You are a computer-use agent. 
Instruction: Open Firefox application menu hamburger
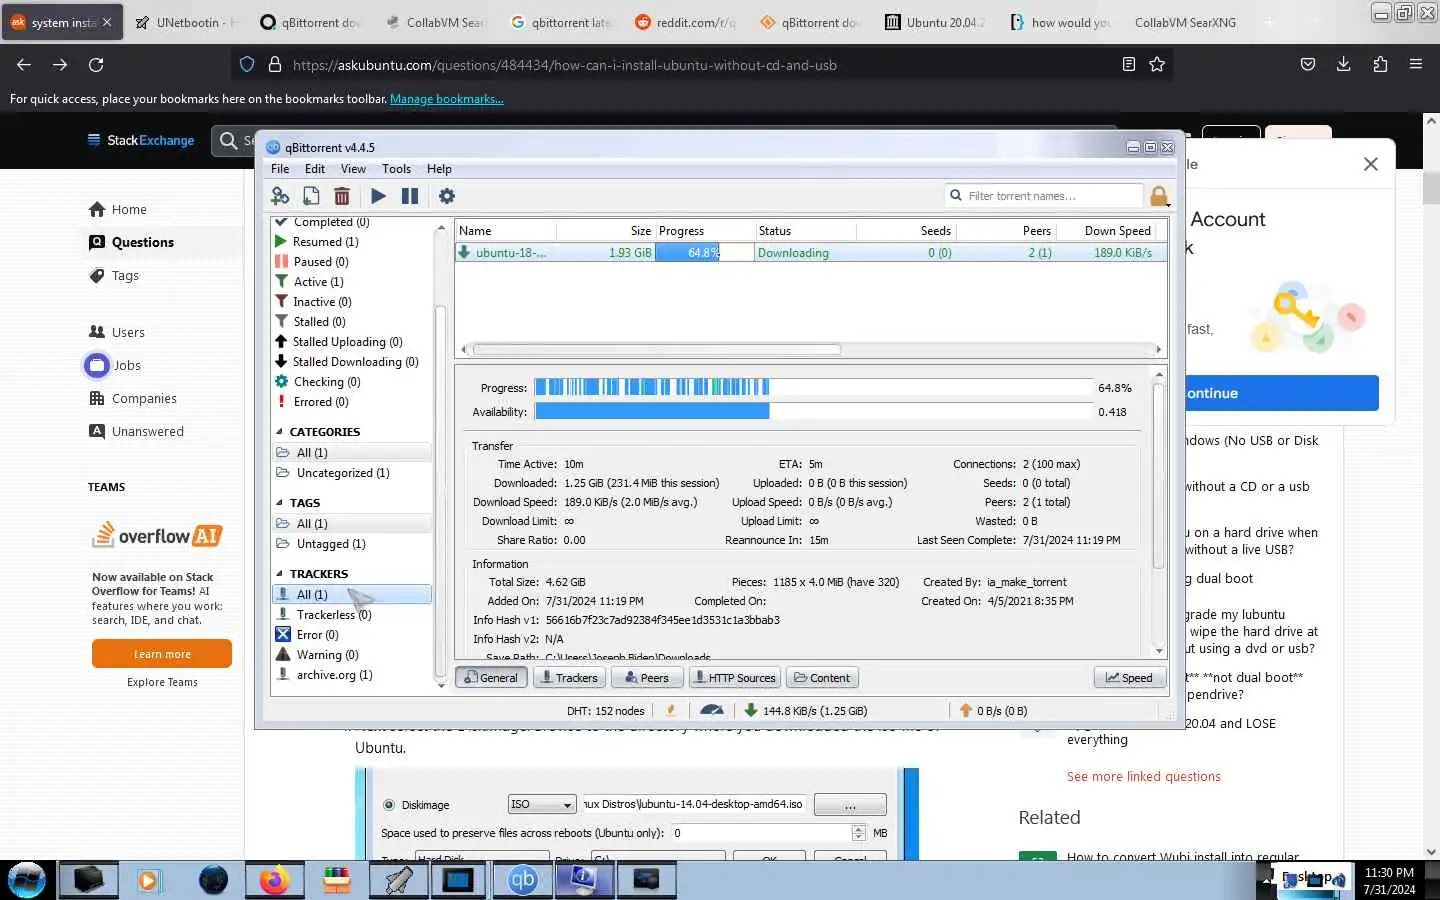click(x=1416, y=65)
